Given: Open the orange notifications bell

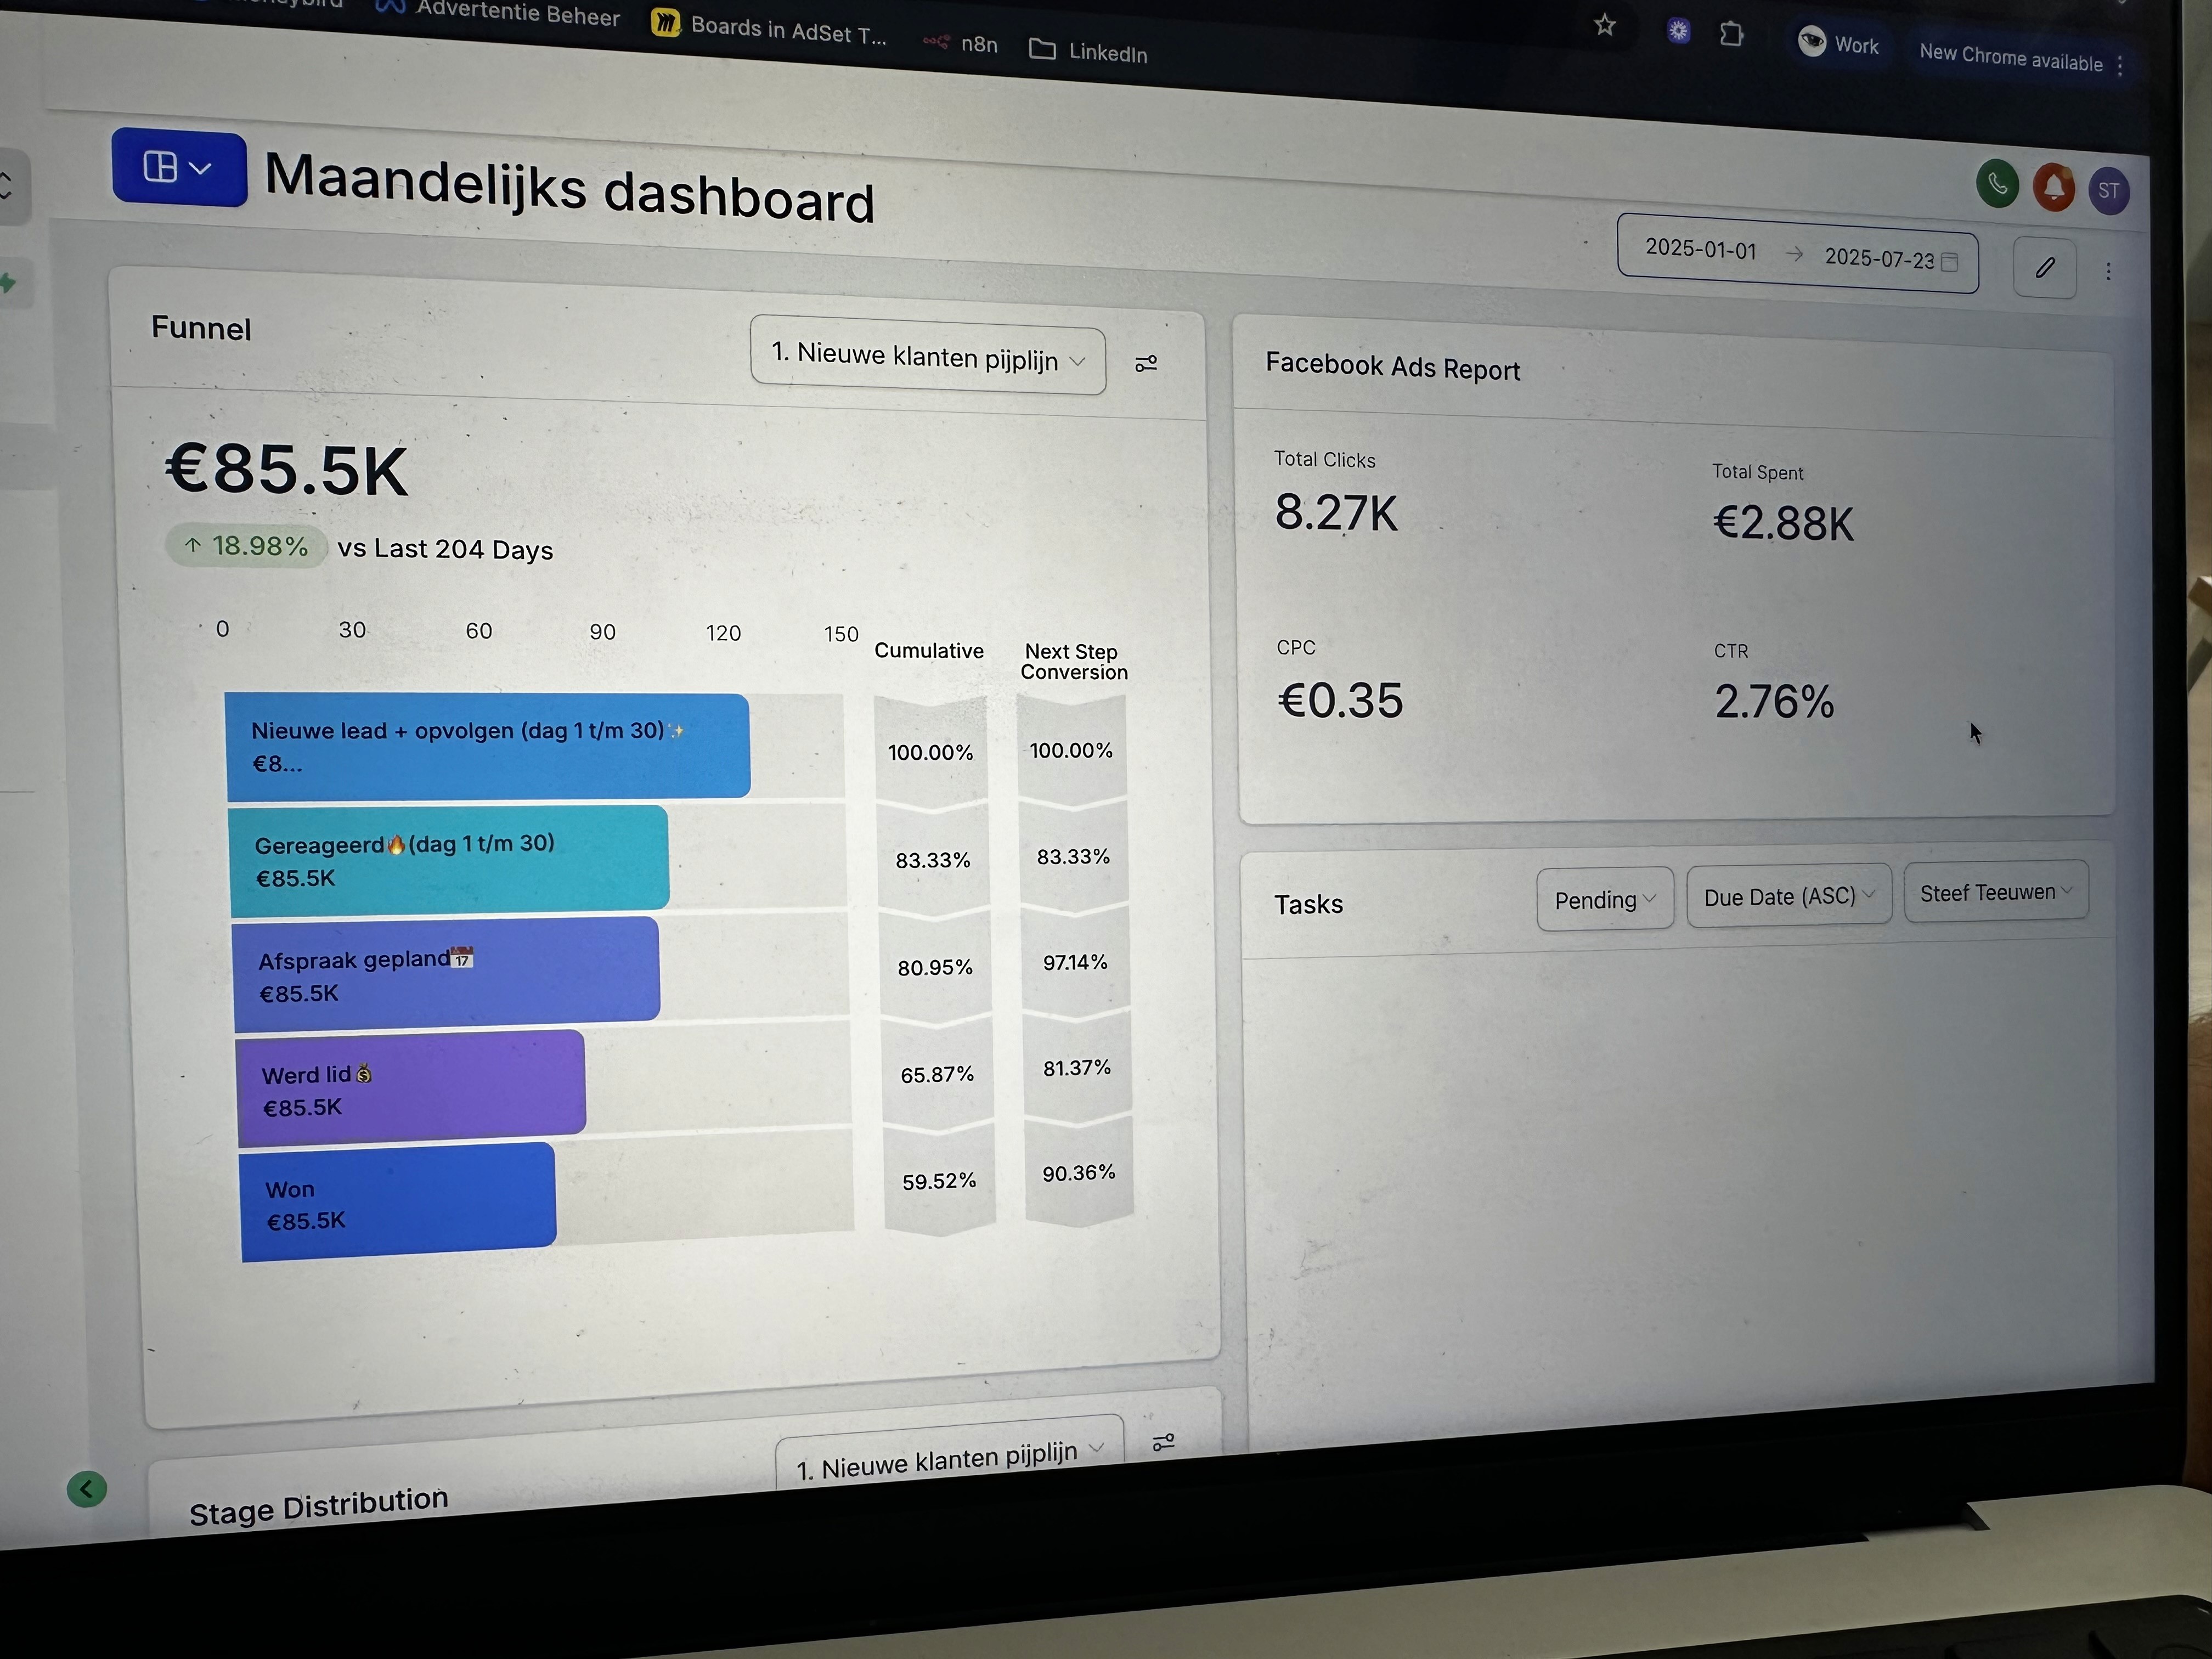Looking at the screenshot, I should point(2053,187).
